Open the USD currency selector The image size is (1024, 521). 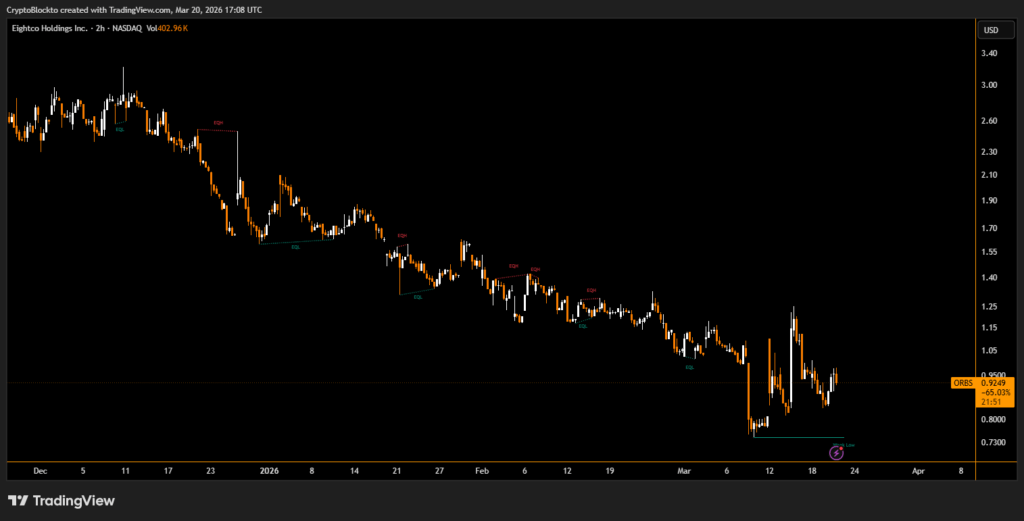pyautogui.click(x=991, y=30)
